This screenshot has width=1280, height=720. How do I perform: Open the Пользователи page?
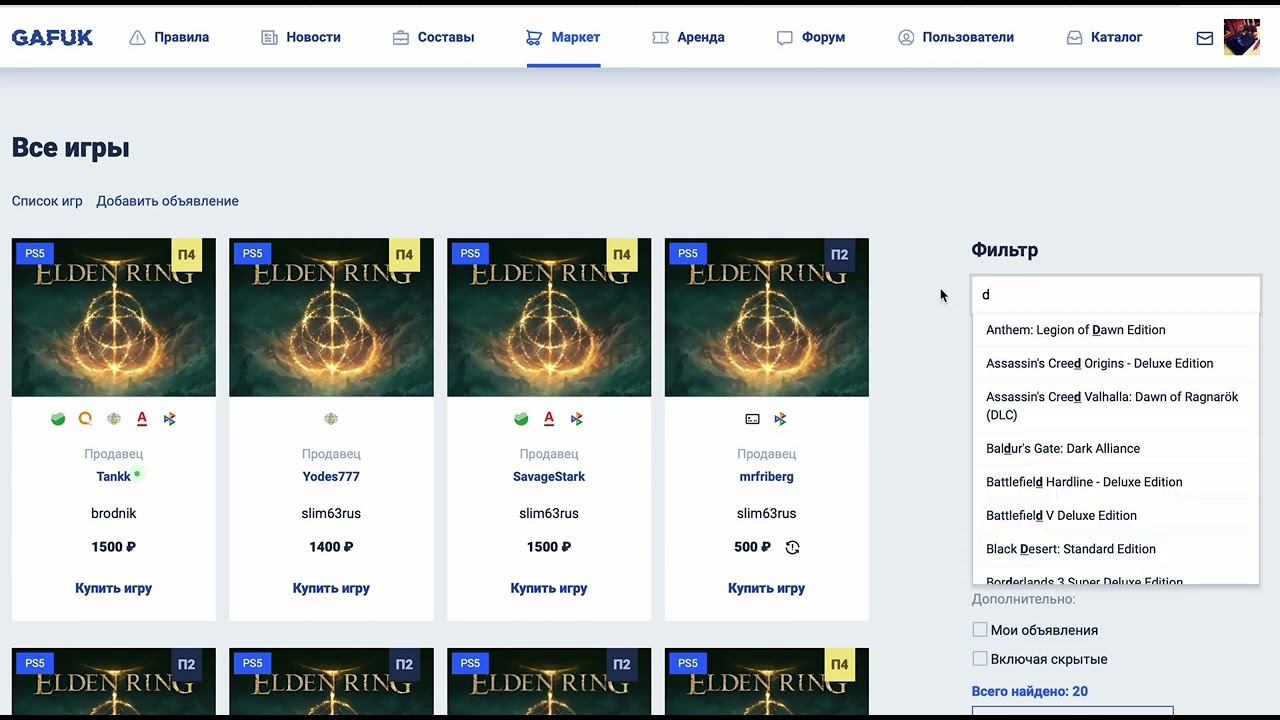click(x=956, y=37)
